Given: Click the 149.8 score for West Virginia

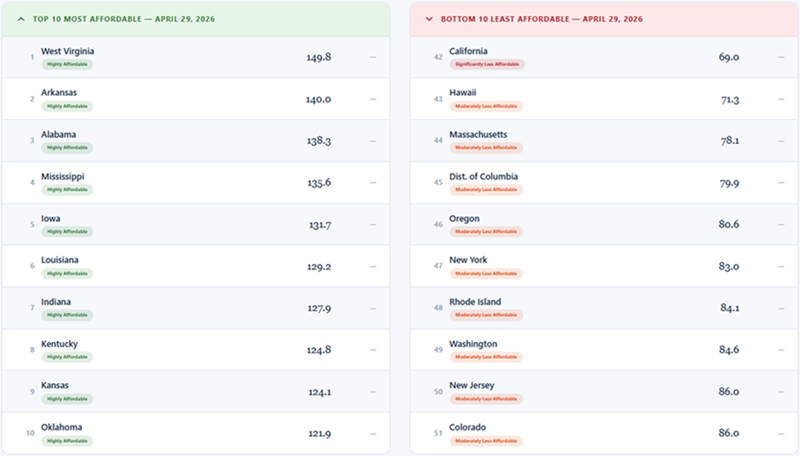Looking at the screenshot, I should tap(318, 57).
